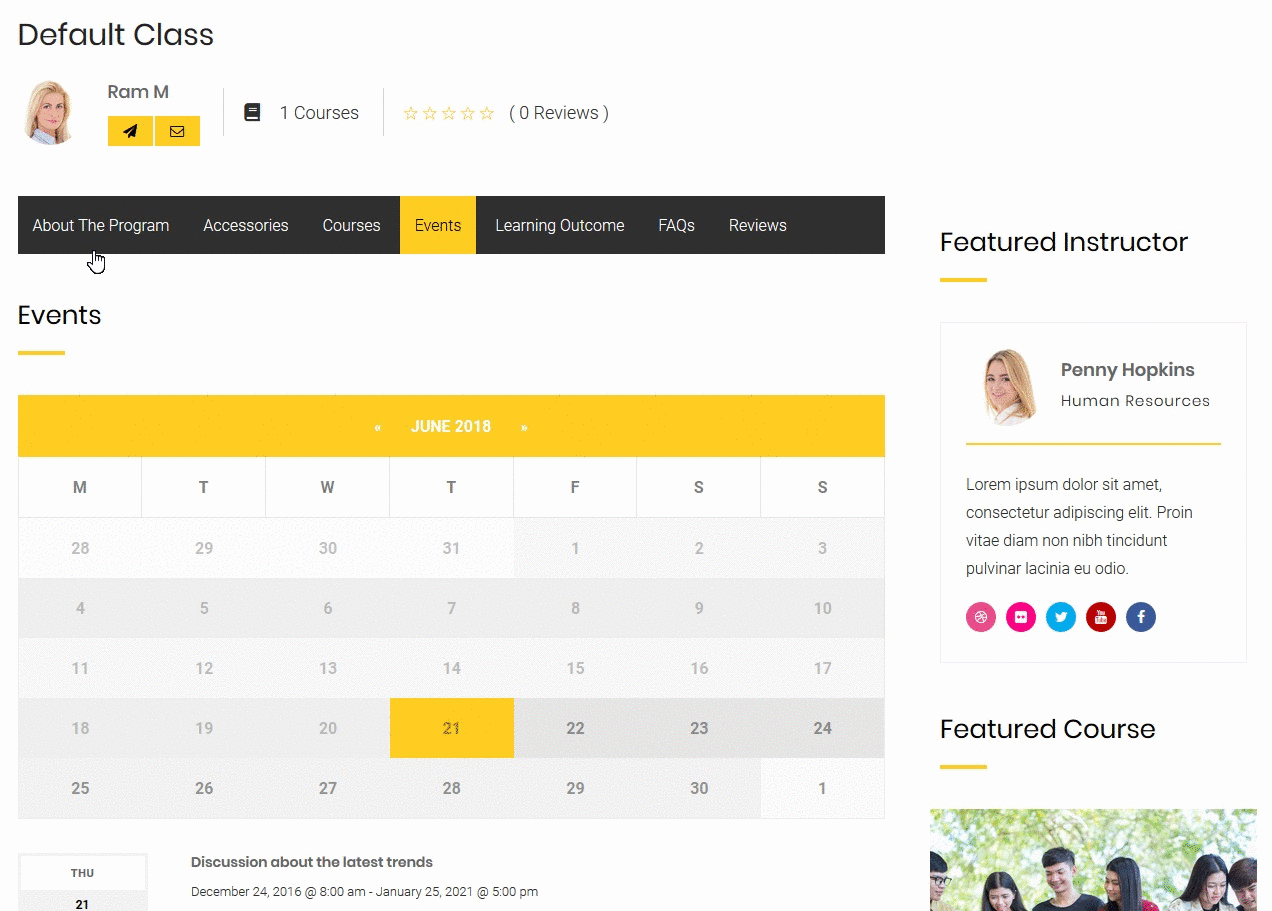Click date 8 in the calendar
Viewport: 1272px width, 911px height.
pyautogui.click(x=575, y=608)
